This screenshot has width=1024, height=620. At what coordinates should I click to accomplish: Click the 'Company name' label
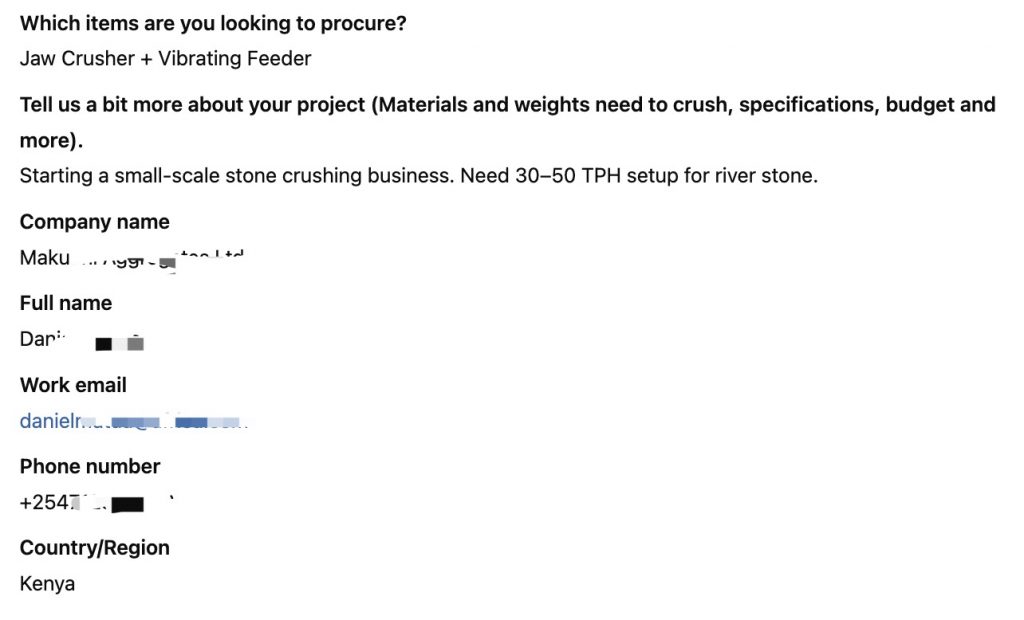[95, 222]
